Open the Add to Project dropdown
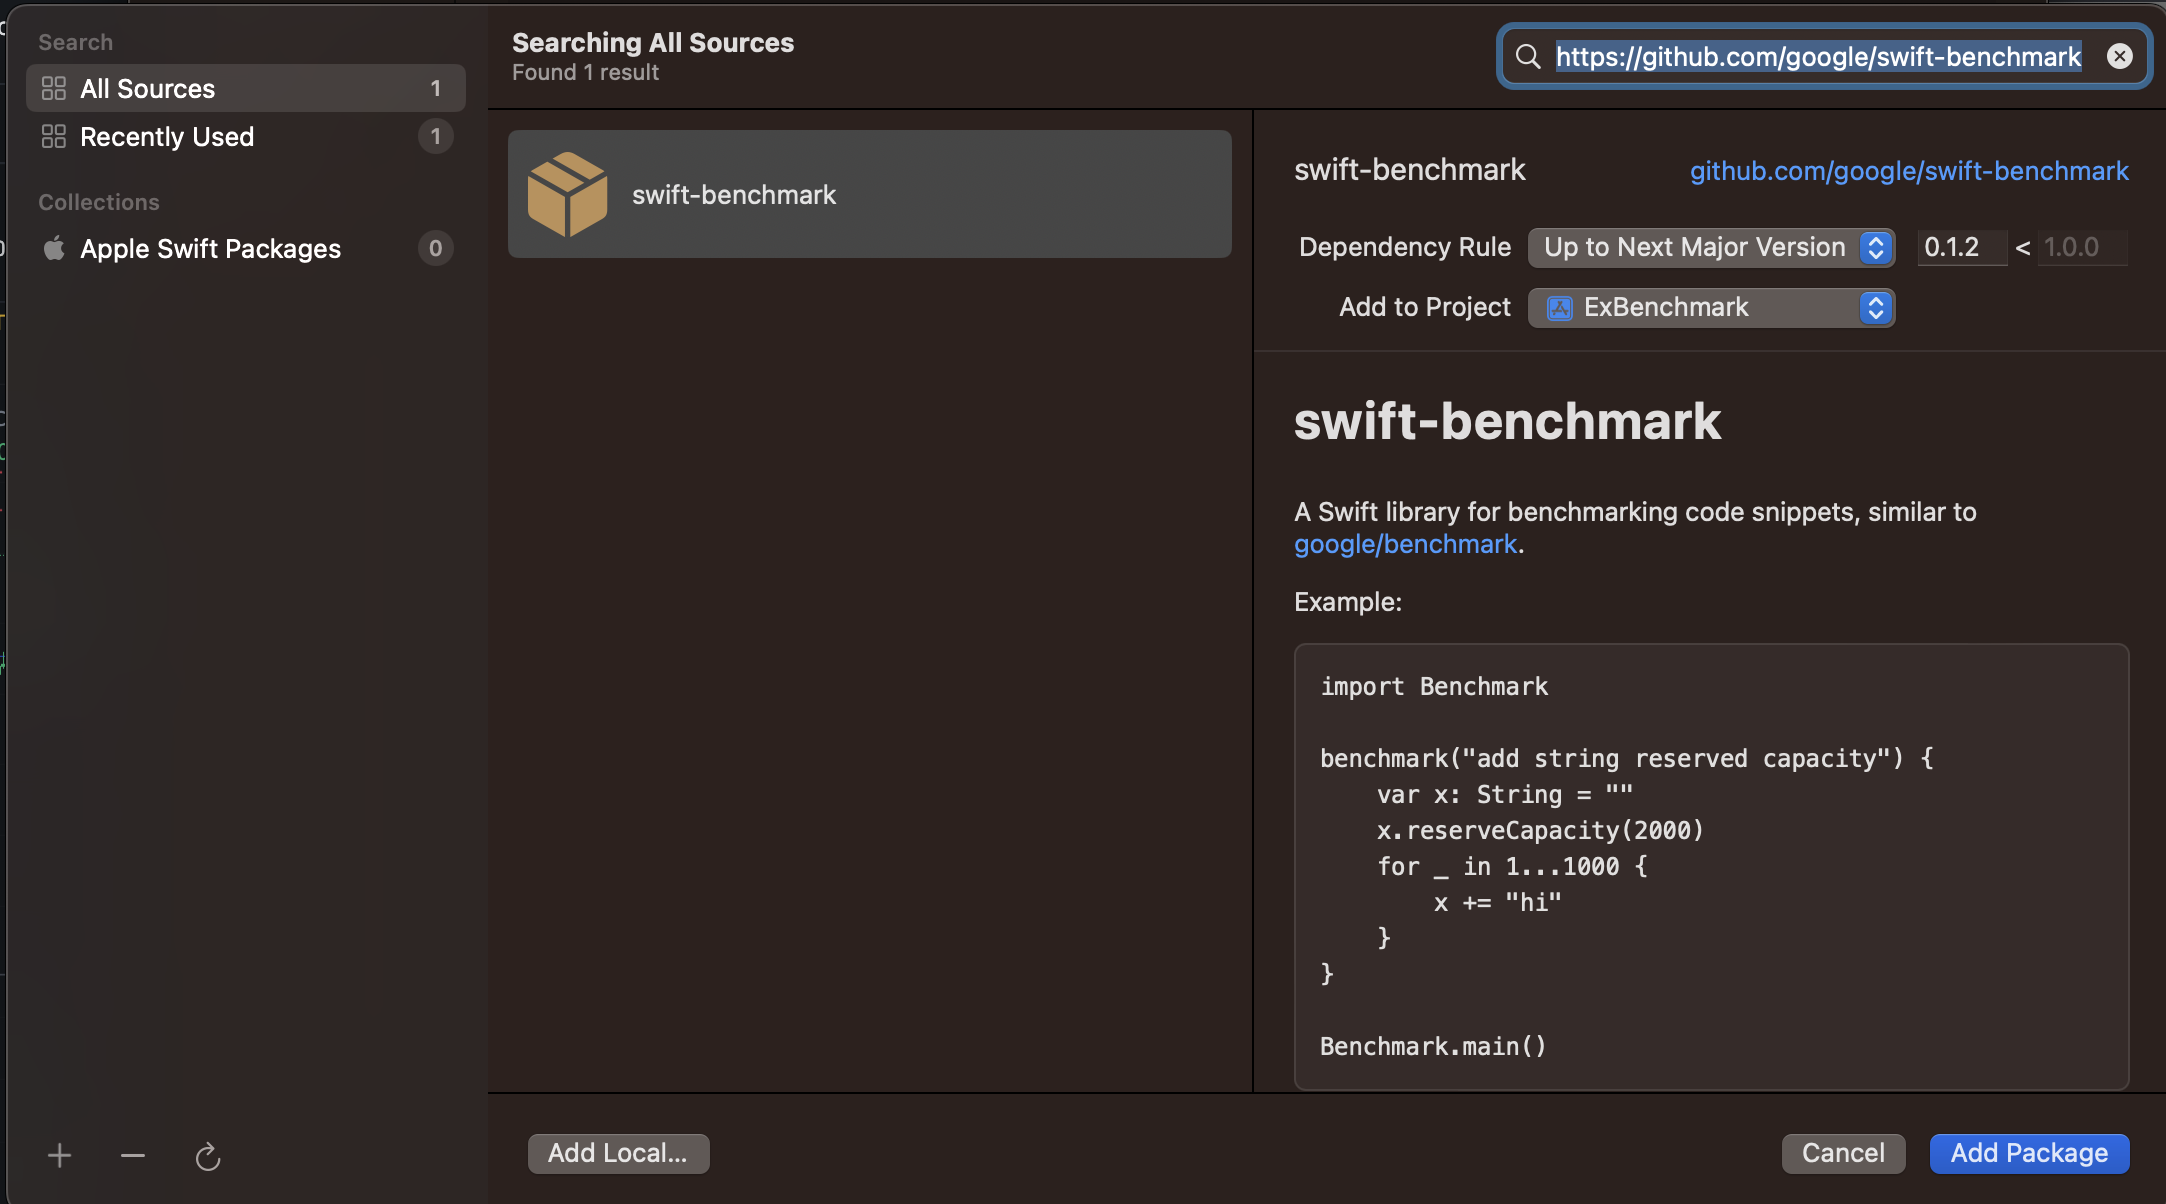Image resolution: width=2166 pixels, height=1204 pixels. [x=1710, y=307]
